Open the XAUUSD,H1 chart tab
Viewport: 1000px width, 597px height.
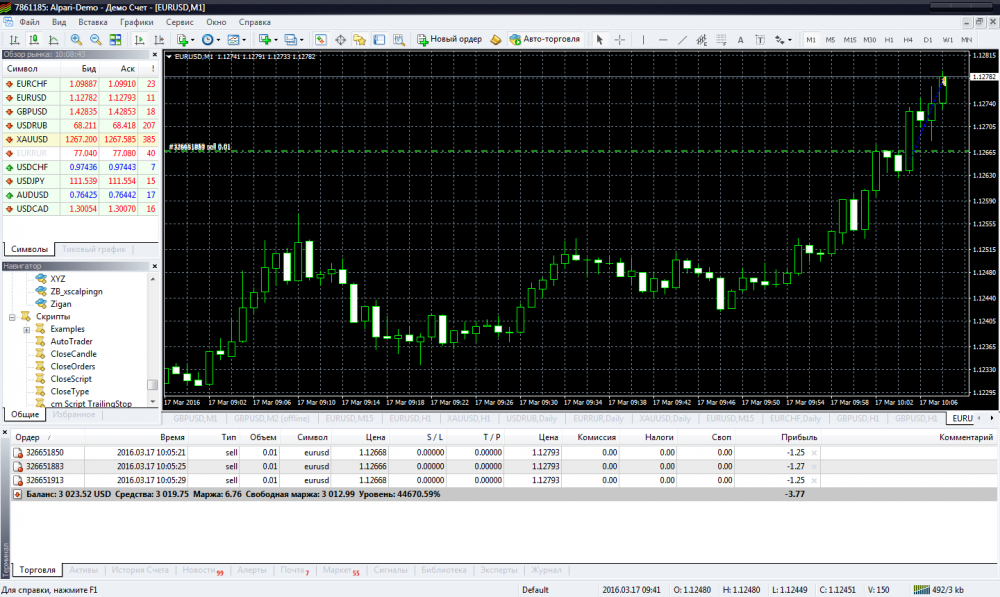click(469, 418)
